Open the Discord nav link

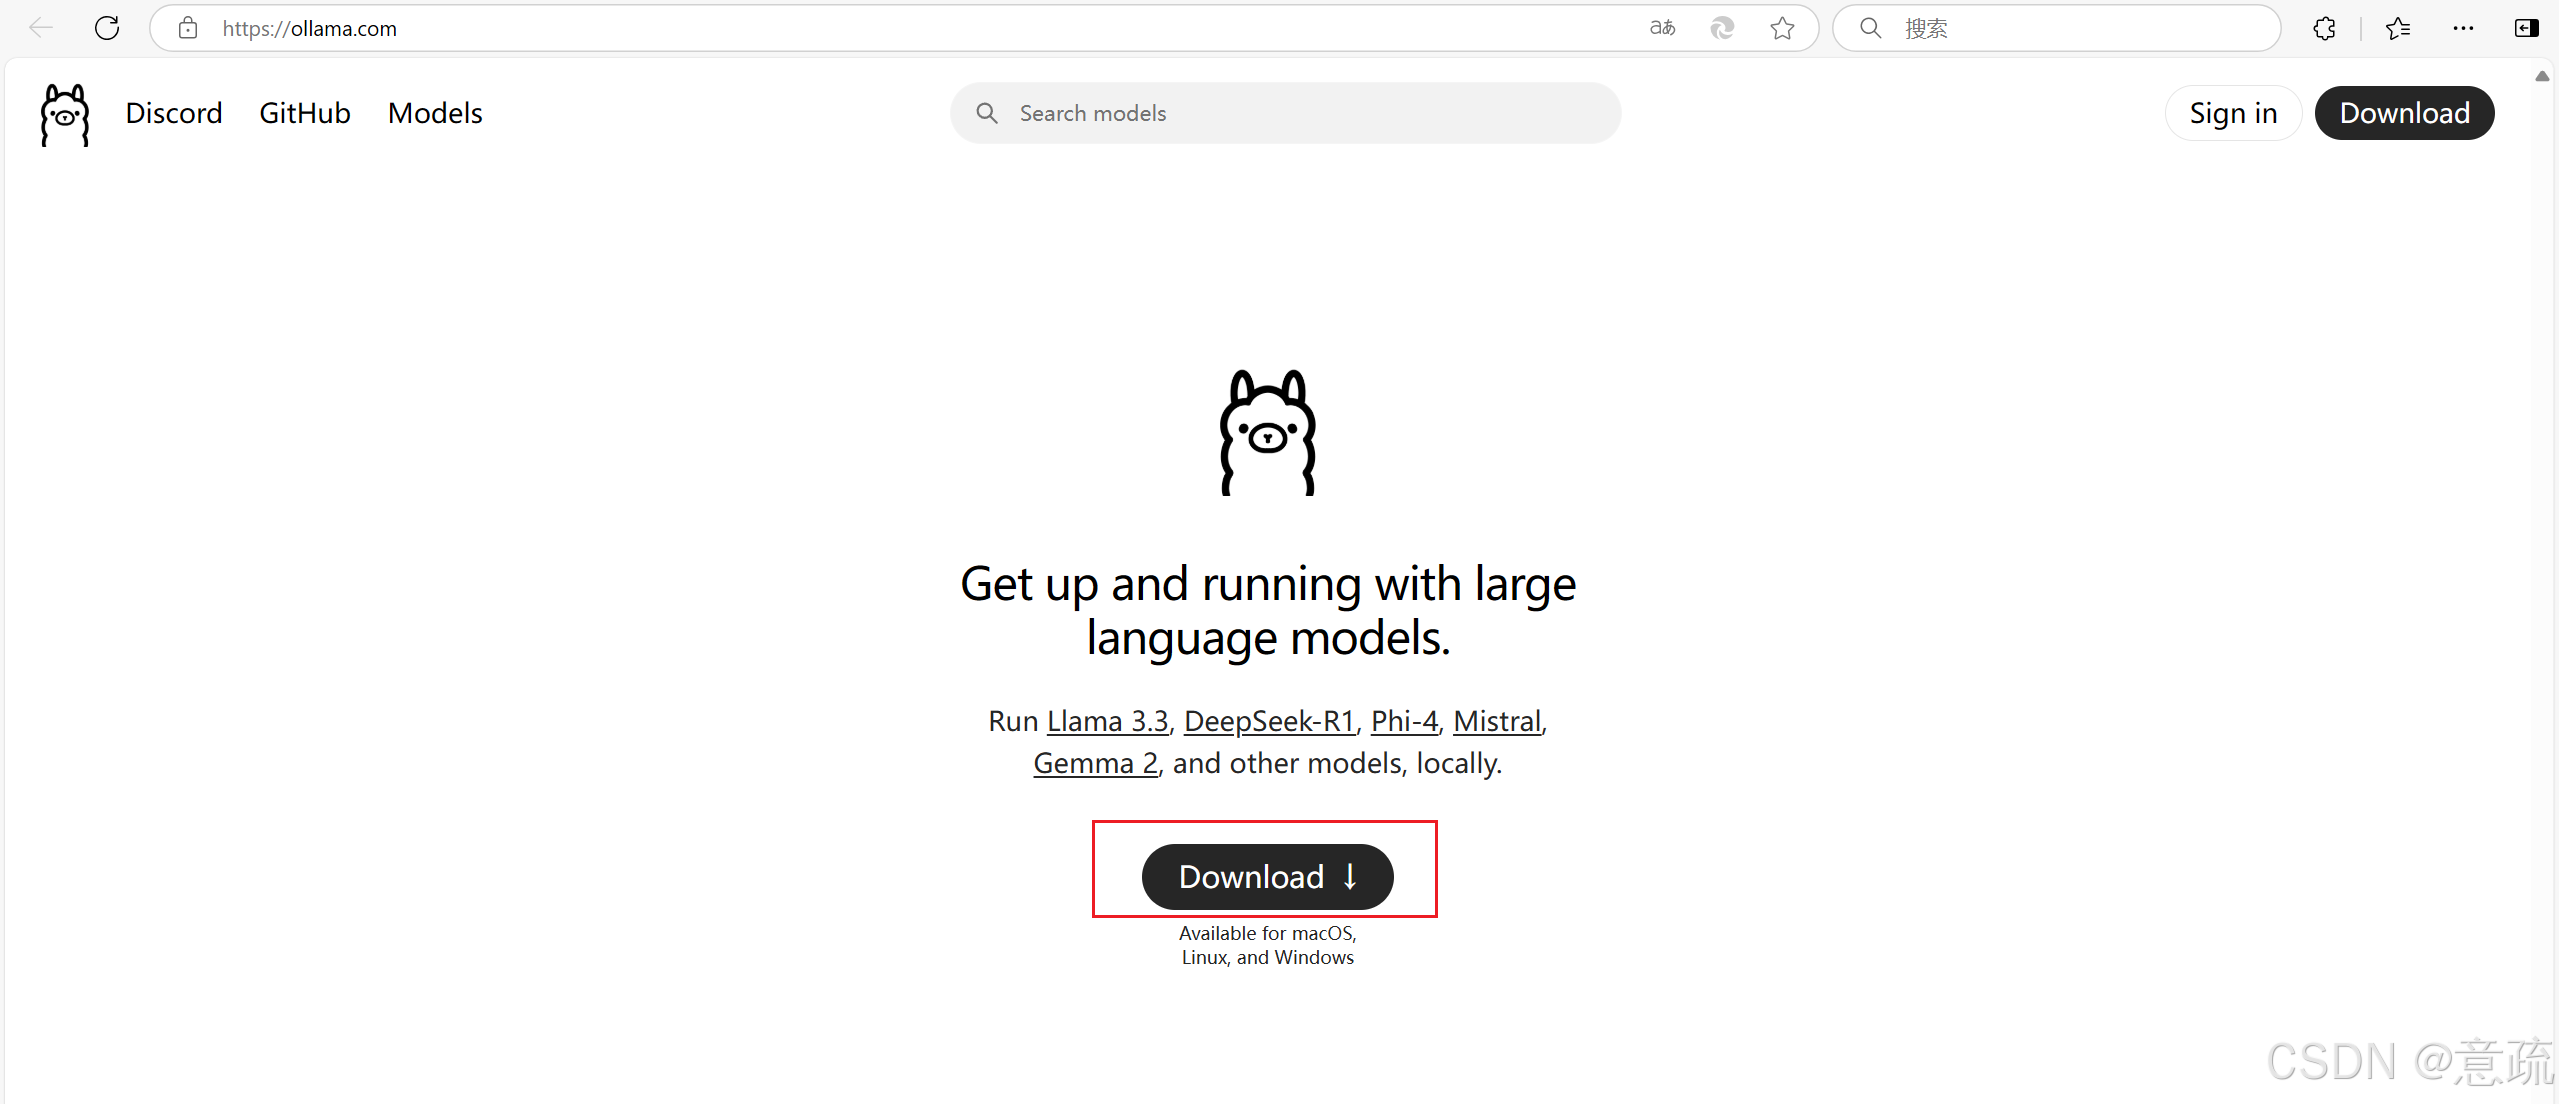pos(174,113)
